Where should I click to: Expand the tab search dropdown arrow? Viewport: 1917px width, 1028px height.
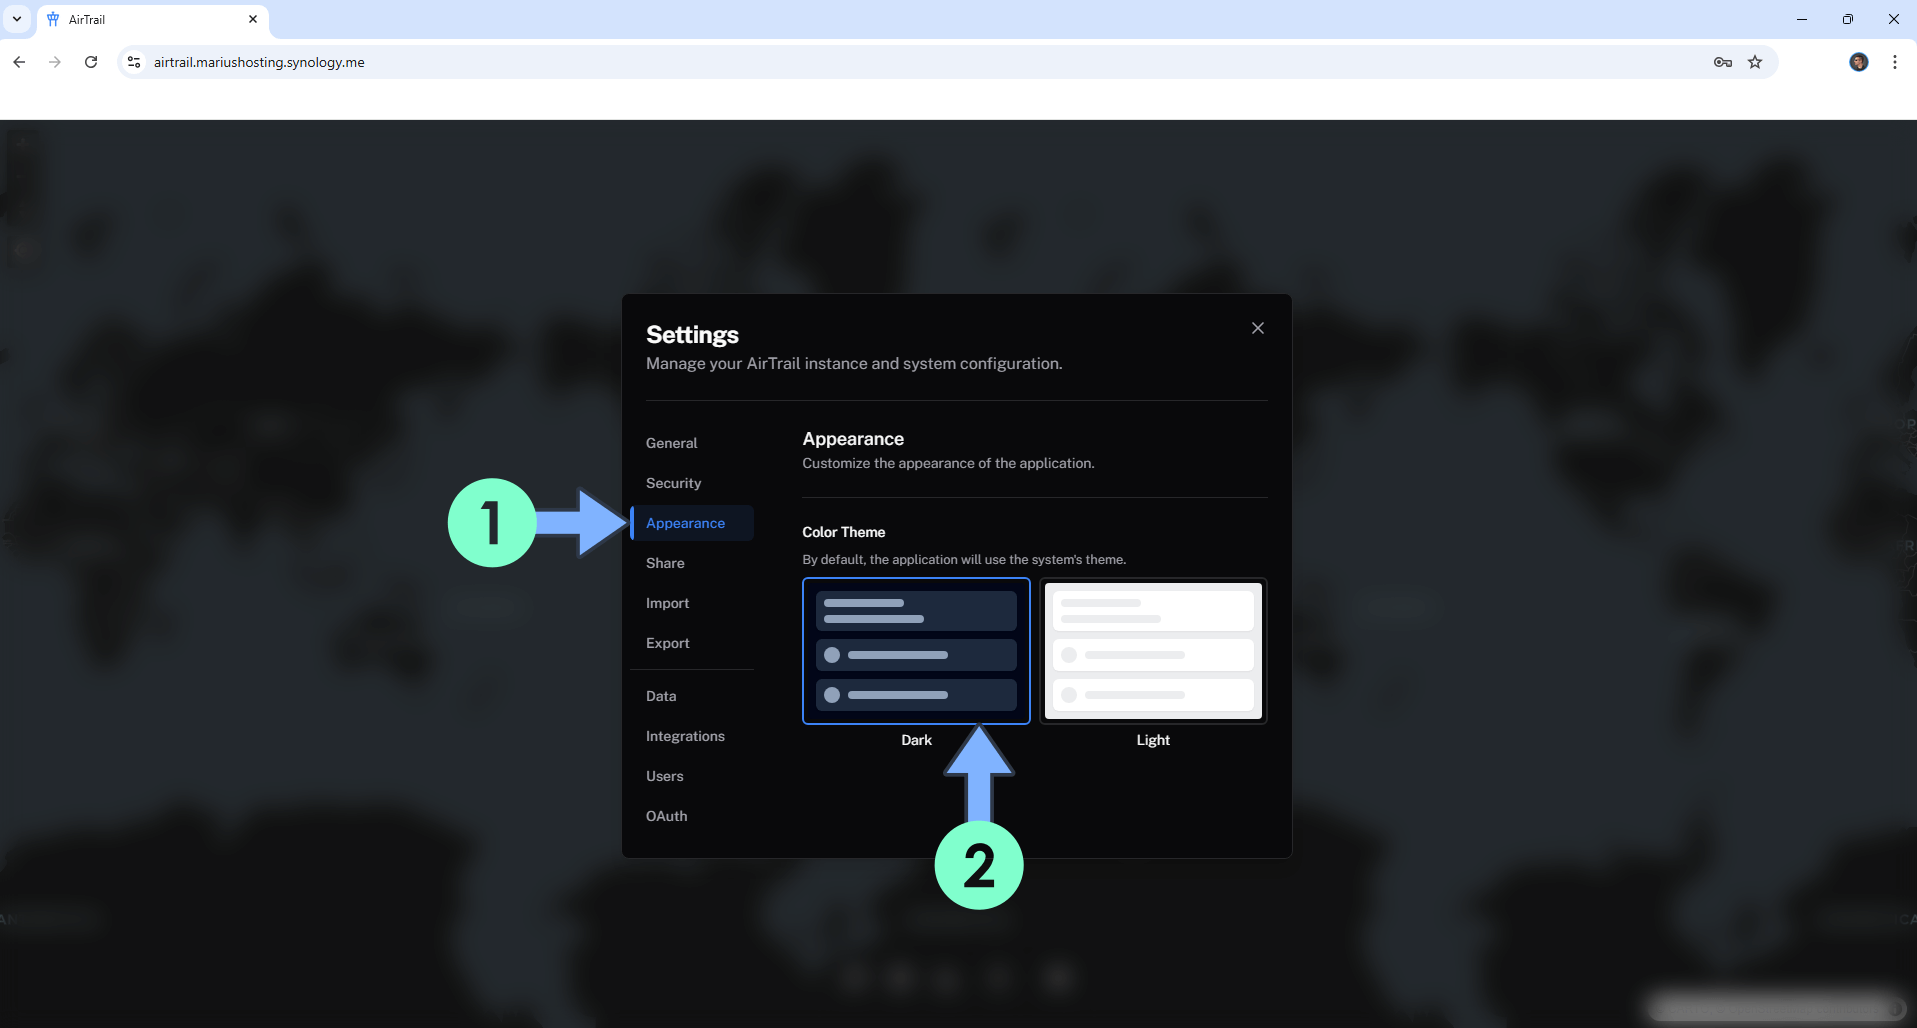click(17, 19)
